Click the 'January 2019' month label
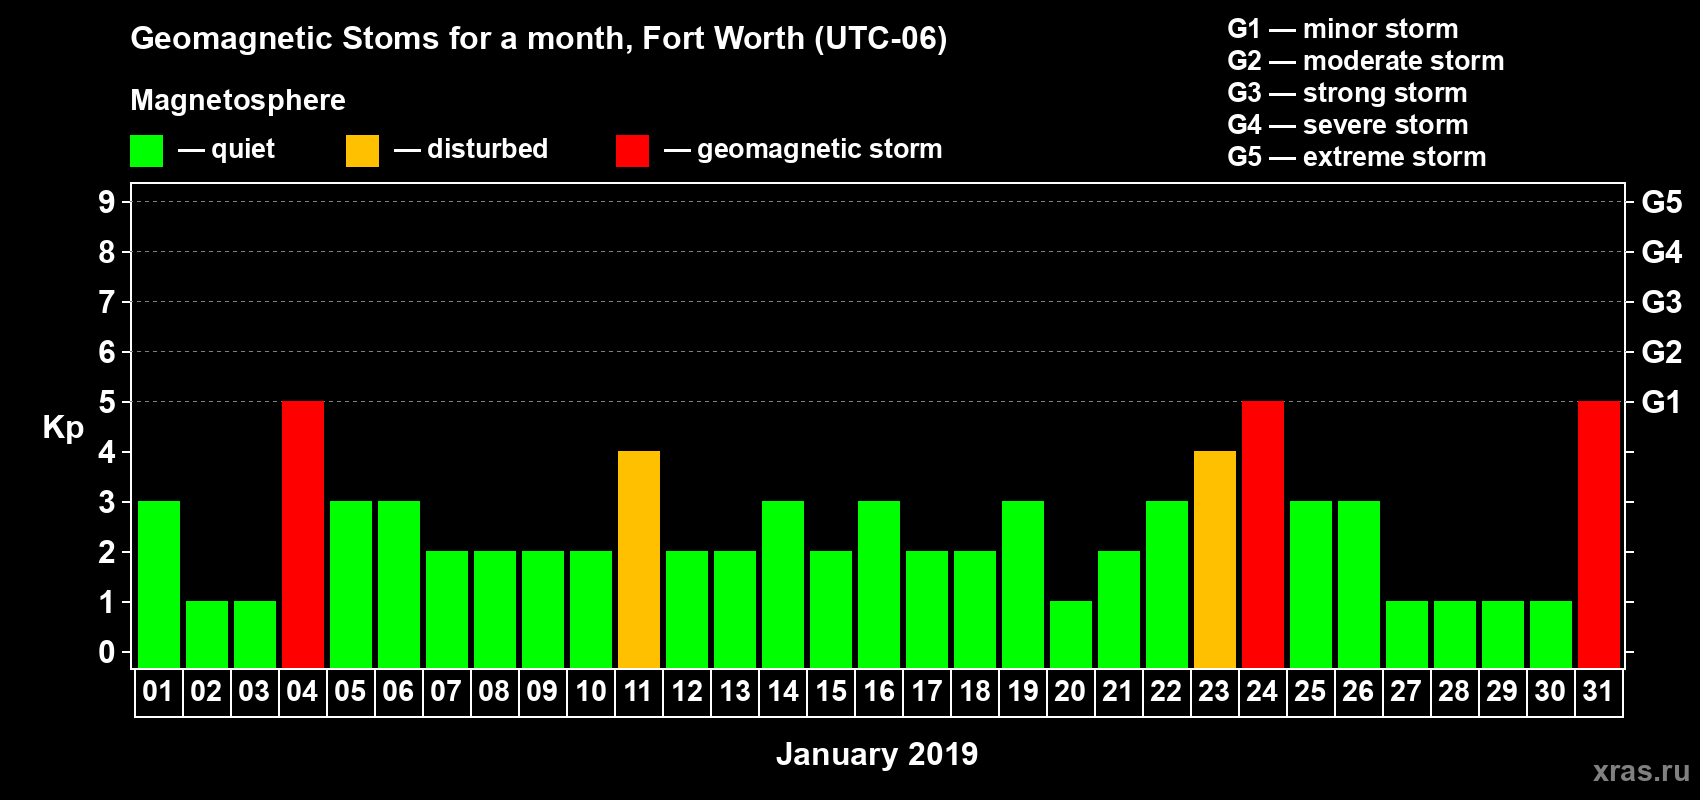 [x=877, y=754]
